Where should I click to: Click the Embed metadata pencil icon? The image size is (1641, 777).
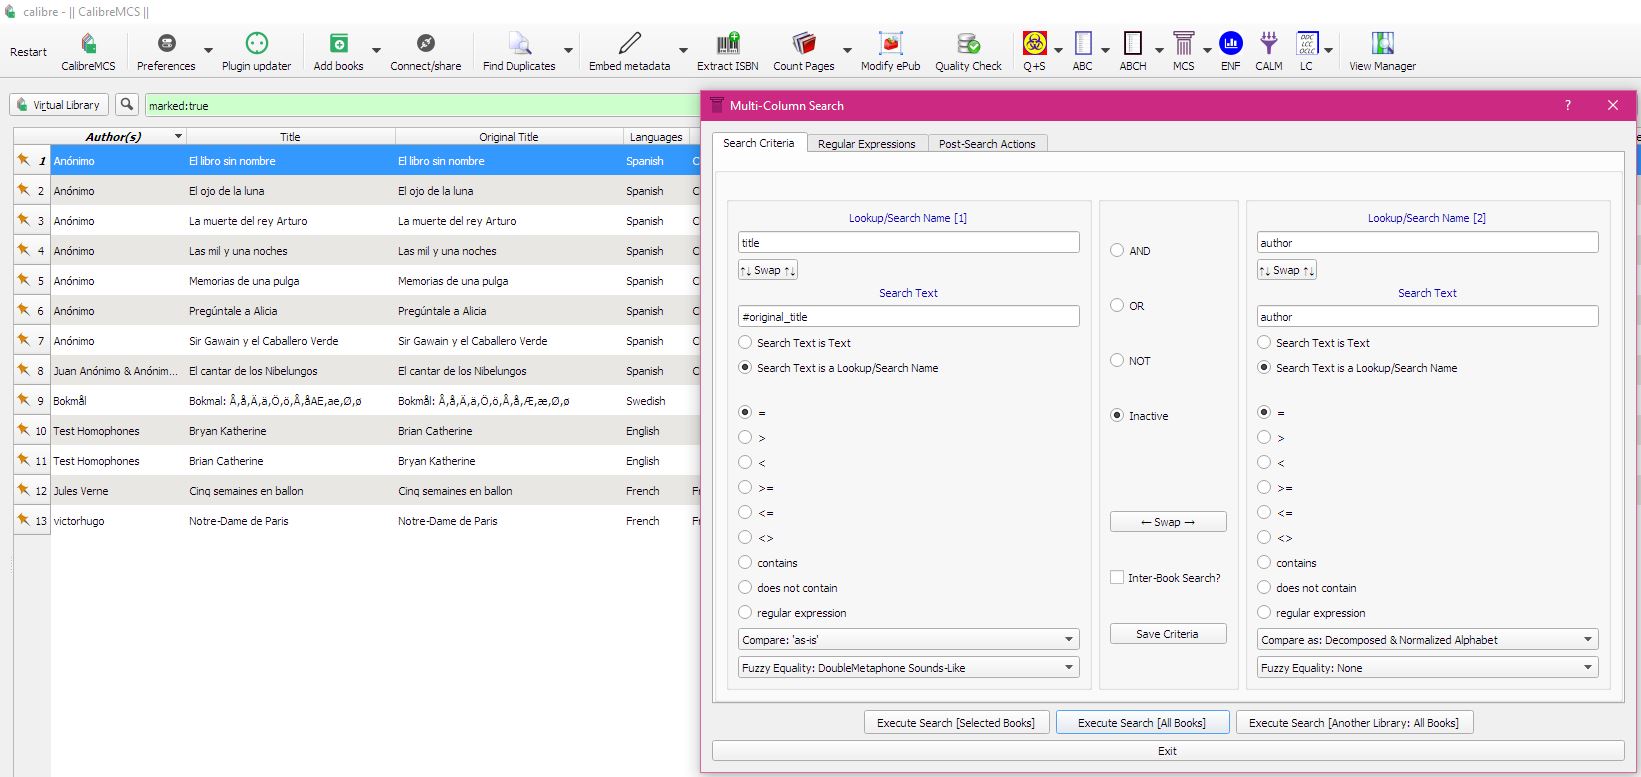629,45
